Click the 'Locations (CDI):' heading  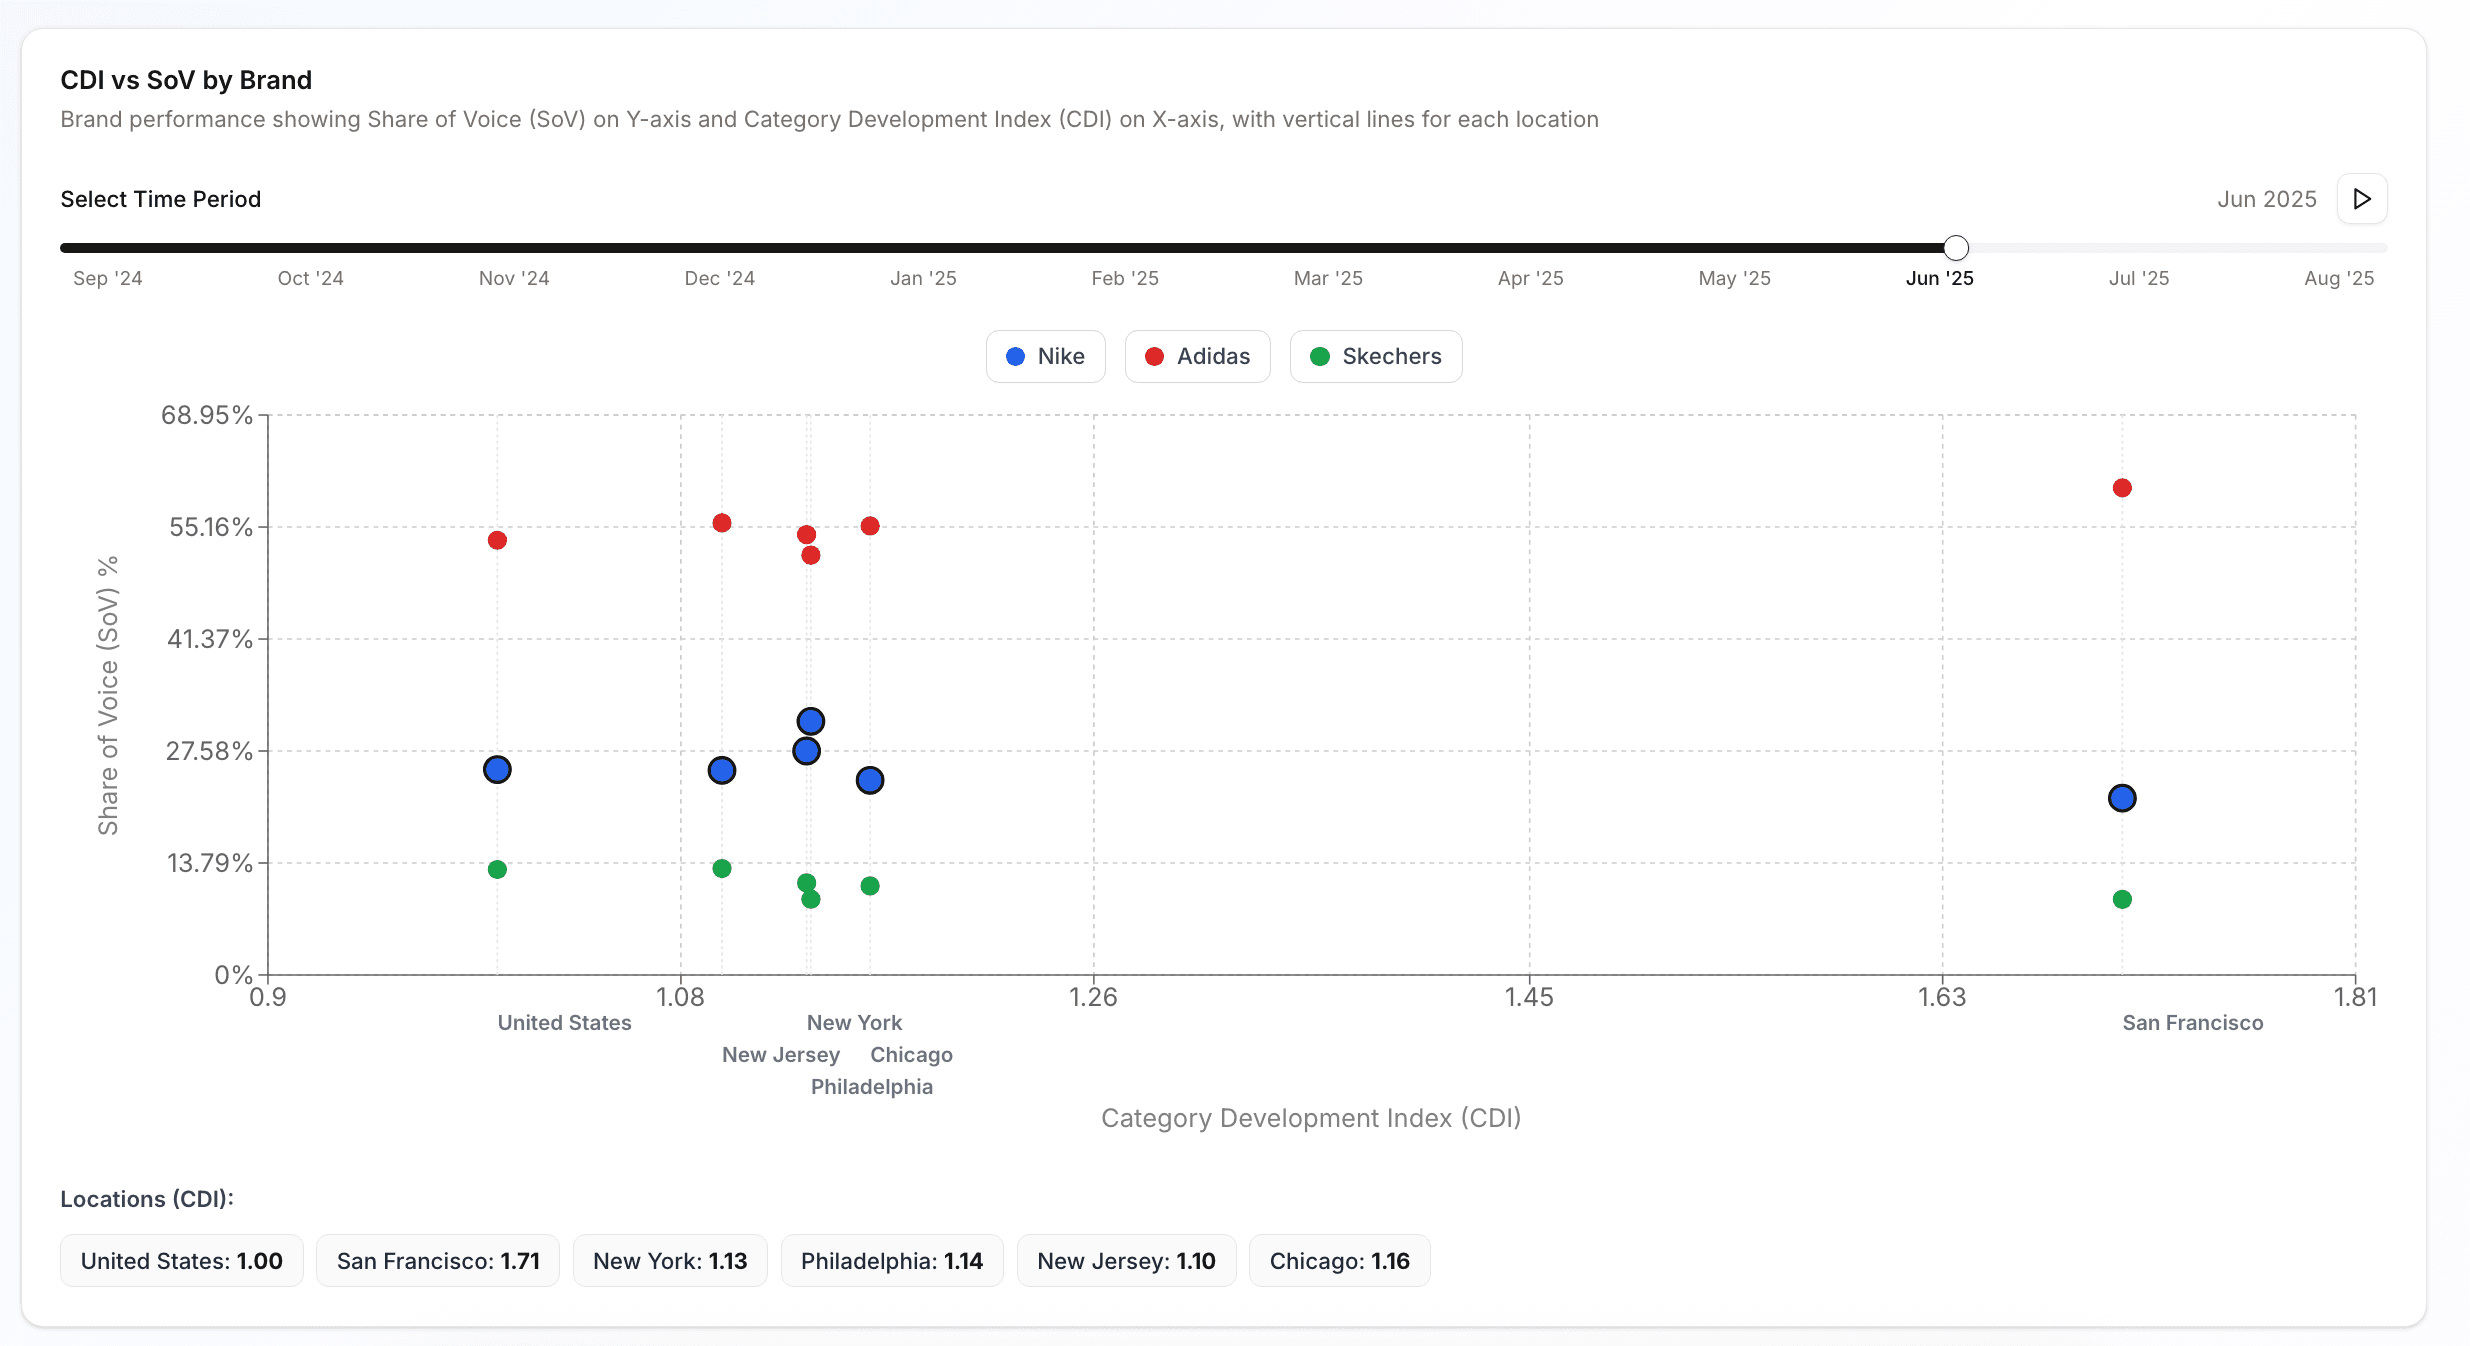pyautogui.click(x=147, y=1199)
